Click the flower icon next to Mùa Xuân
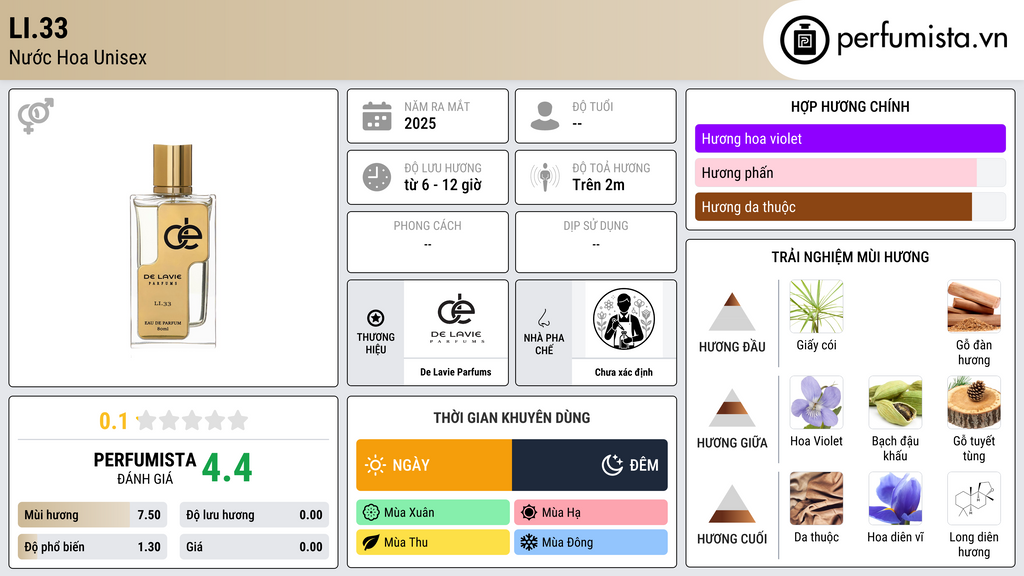 [371, 513]
